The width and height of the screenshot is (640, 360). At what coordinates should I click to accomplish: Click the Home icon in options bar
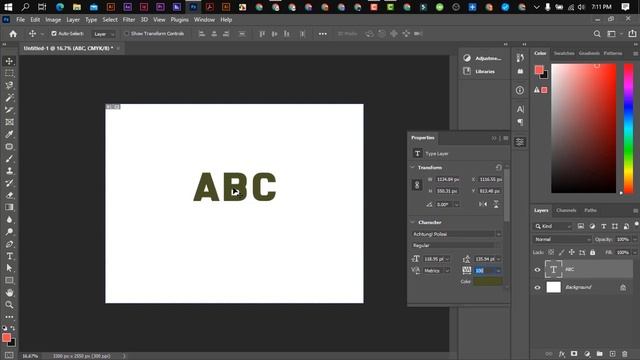pyautogui.click(x=13, y=34)
